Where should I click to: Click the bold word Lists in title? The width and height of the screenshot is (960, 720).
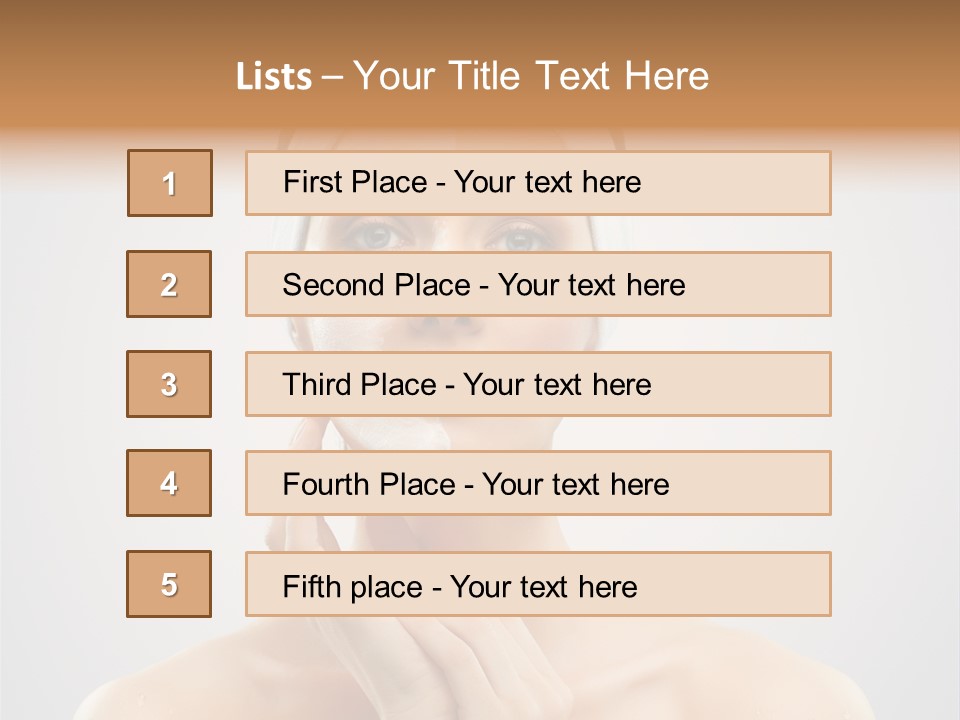pos(273,77)
